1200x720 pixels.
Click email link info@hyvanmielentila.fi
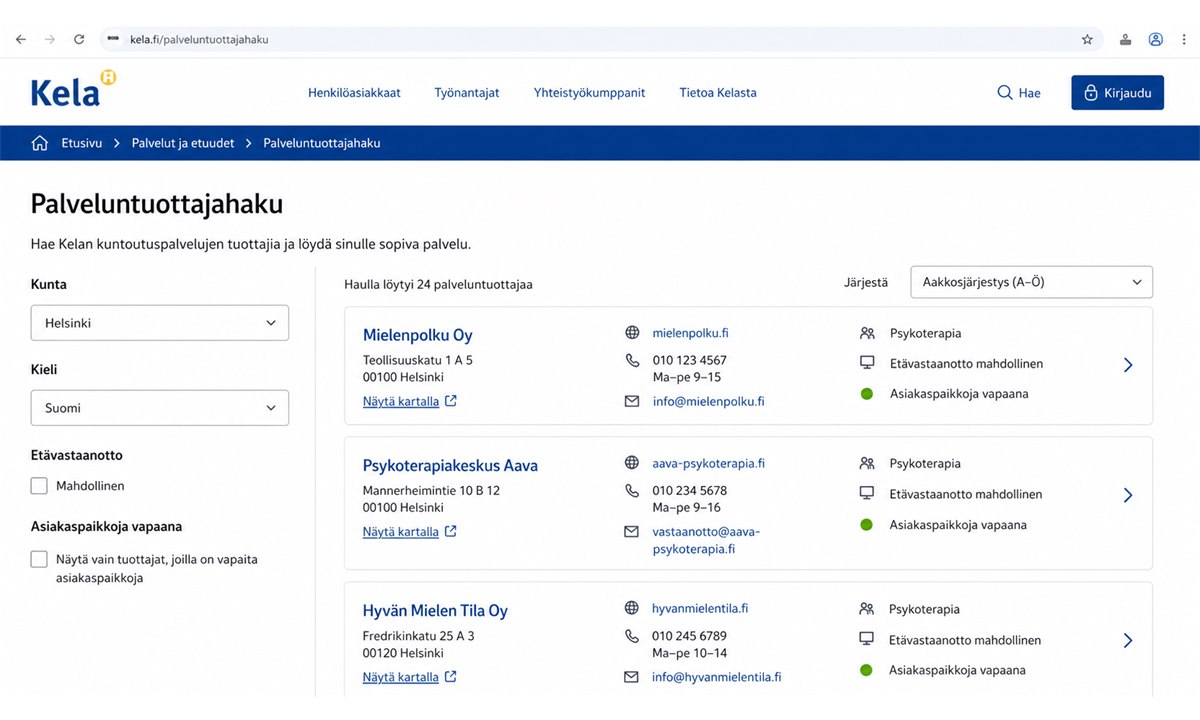click(x=717, y=677)
